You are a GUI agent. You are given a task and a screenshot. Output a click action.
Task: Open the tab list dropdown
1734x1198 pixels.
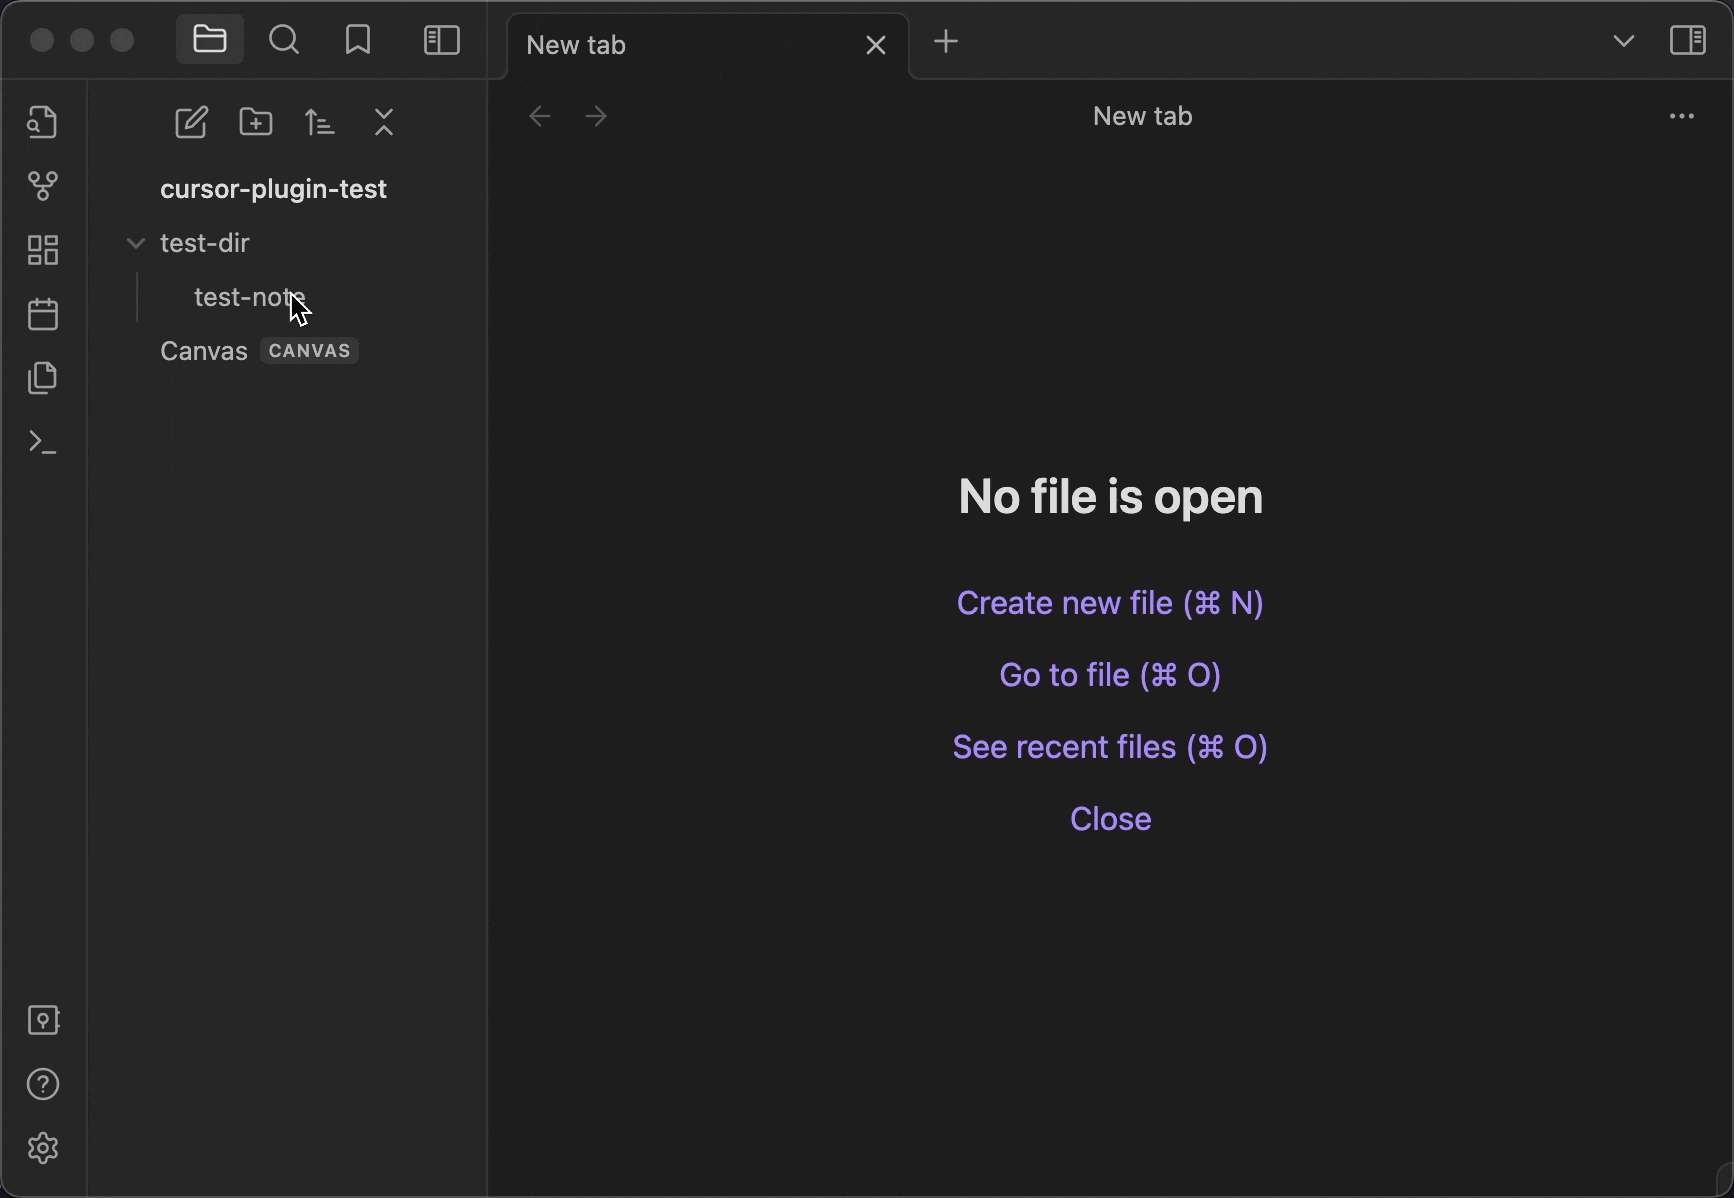[x=1624, y=41]
